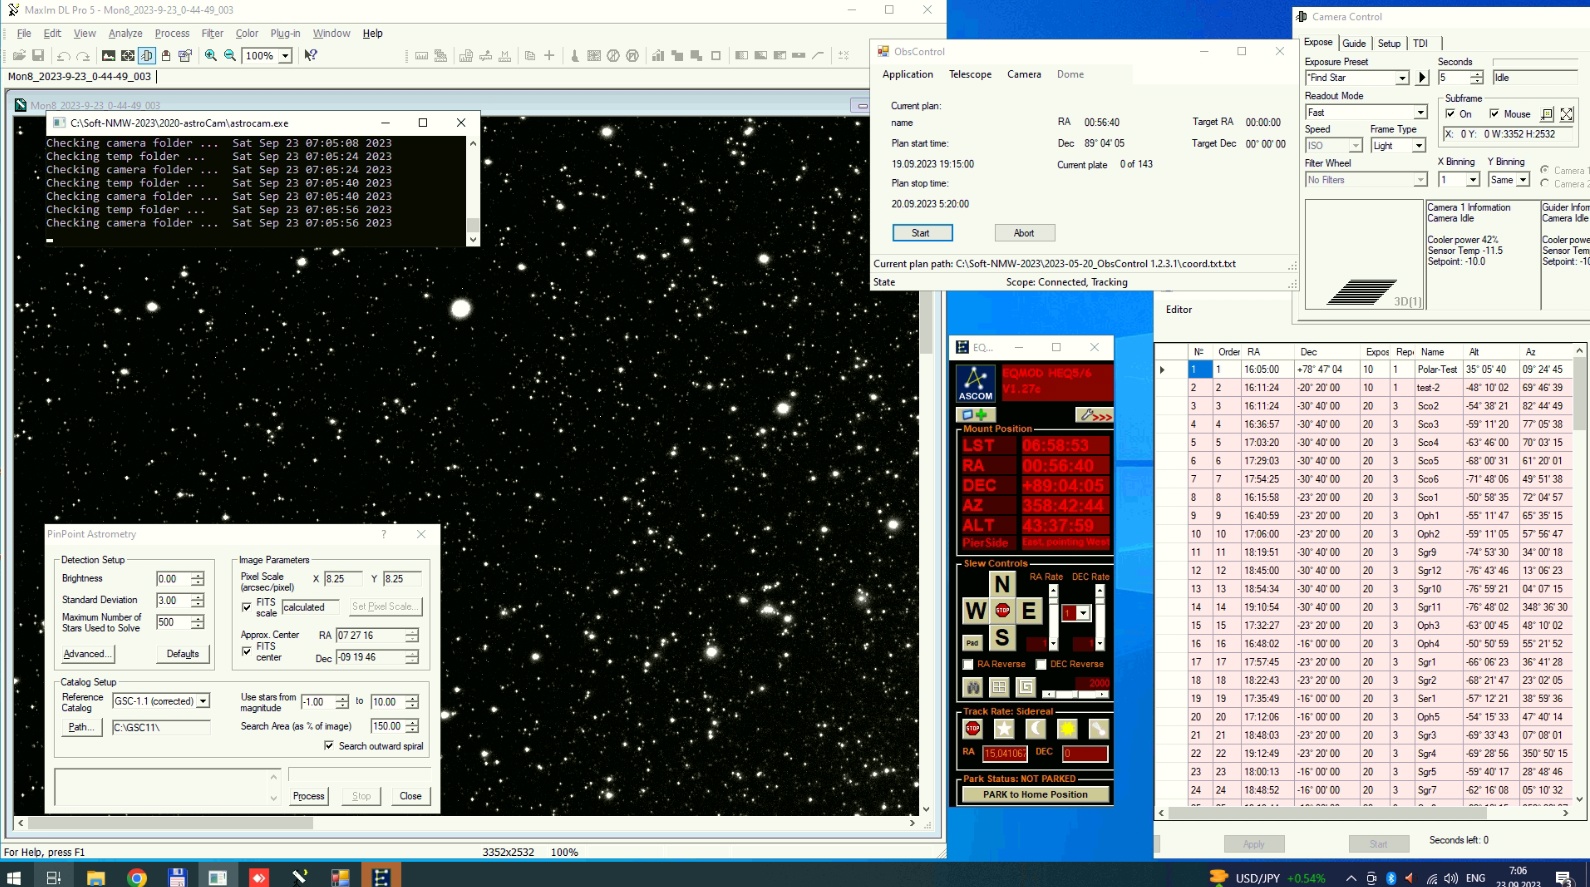Click the RA Rate vertical slider in EQMOD
1590x887 pixels.
(x=1053, y=617)
